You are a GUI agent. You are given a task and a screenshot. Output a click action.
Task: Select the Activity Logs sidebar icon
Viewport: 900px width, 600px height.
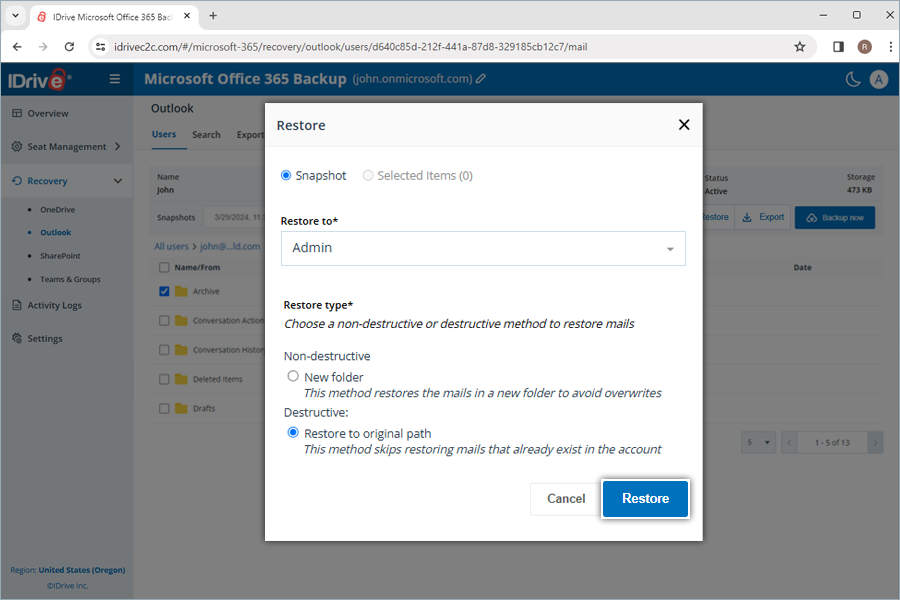click(x=16, y=305)
